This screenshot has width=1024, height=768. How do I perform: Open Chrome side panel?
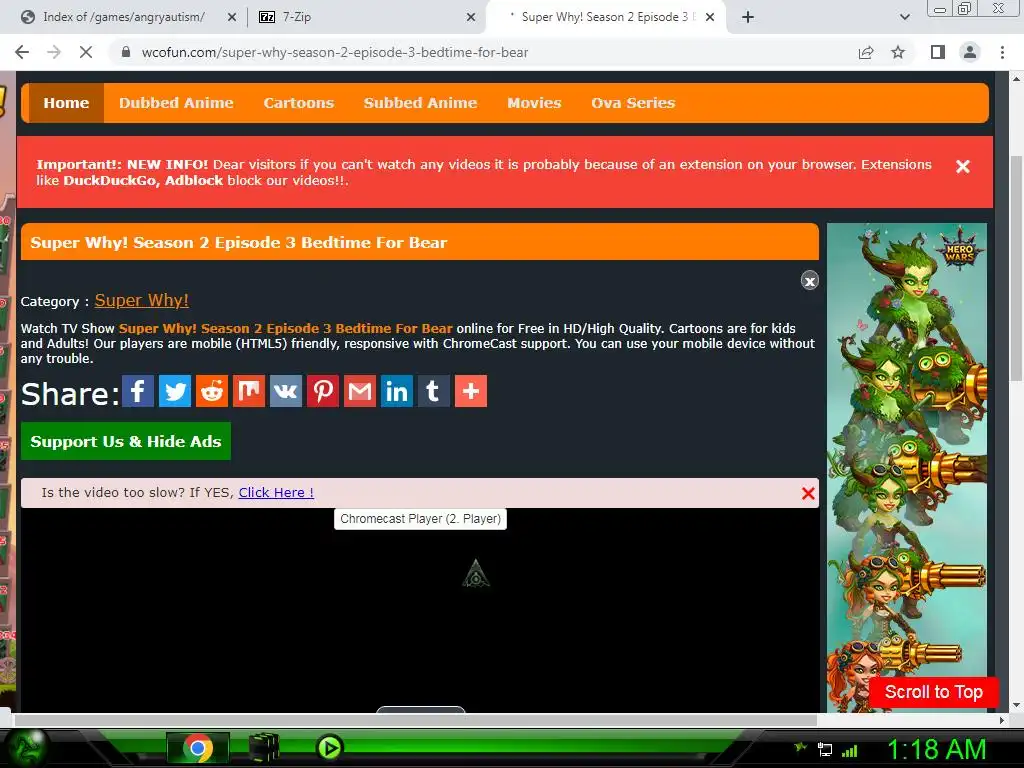(938, 52)
